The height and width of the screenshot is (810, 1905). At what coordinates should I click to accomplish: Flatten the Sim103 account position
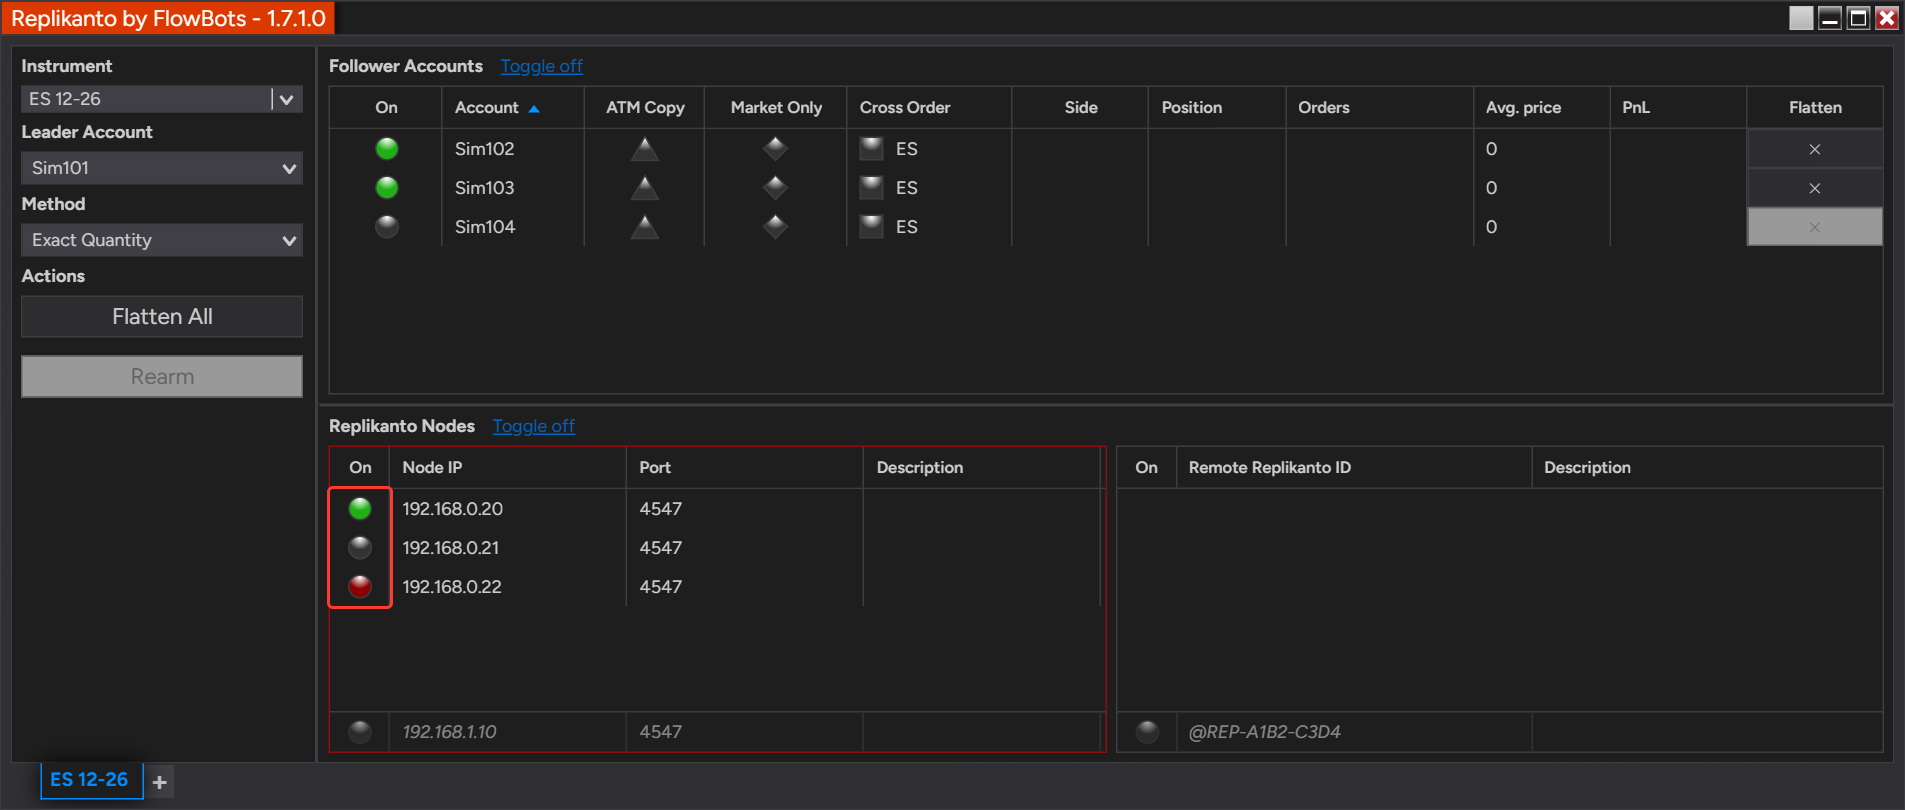[1814, 188]
